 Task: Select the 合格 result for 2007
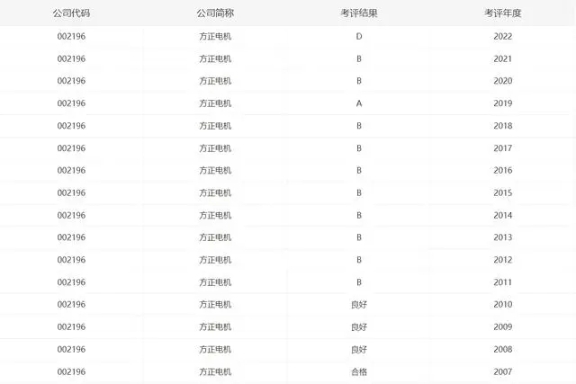pos(359,372)
